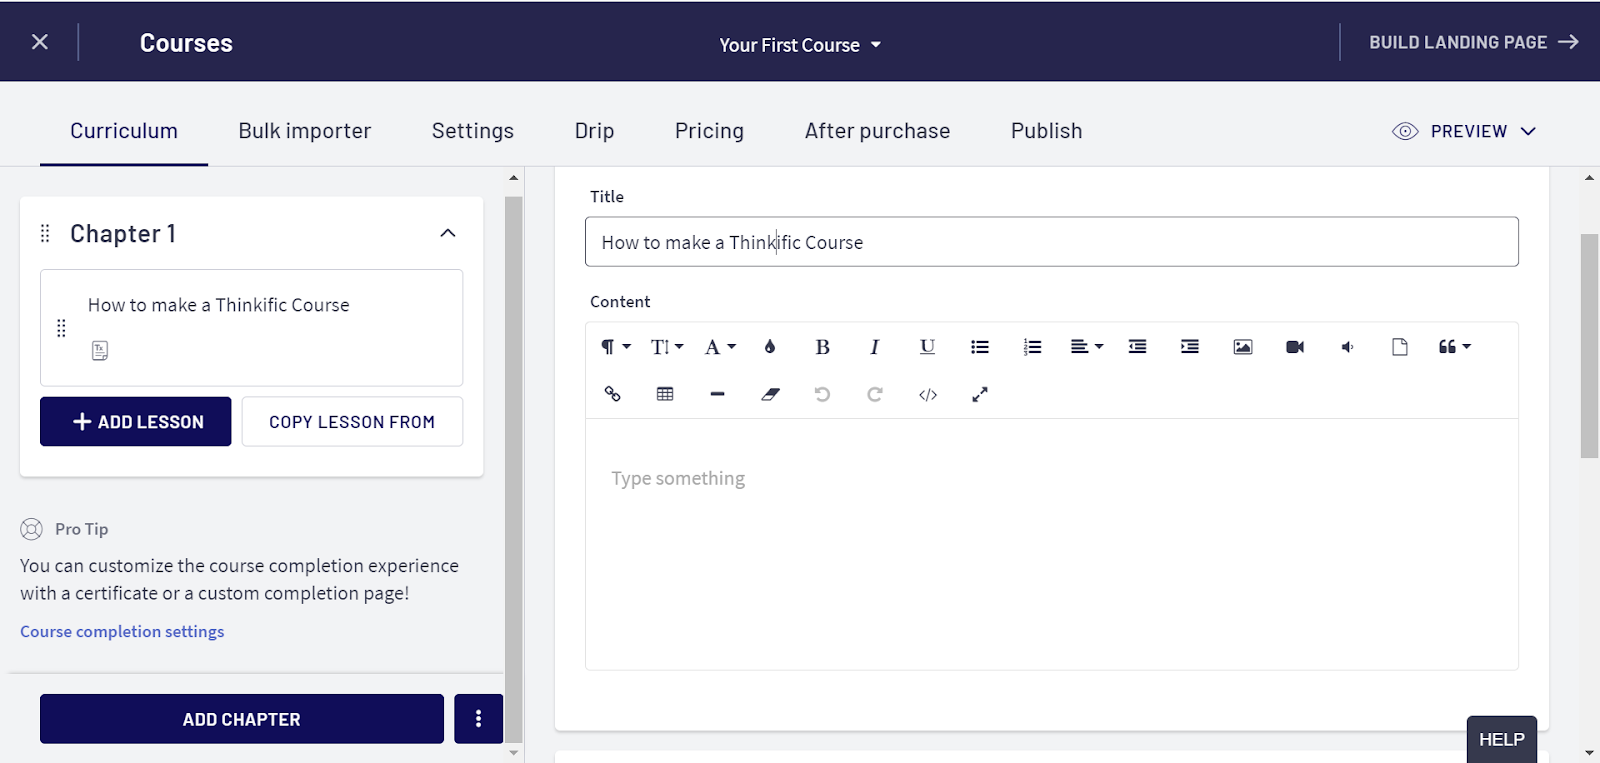Screen dimensions: 1600x763
Task: Insert an ordered numbered list
Action: (1032, 347)
